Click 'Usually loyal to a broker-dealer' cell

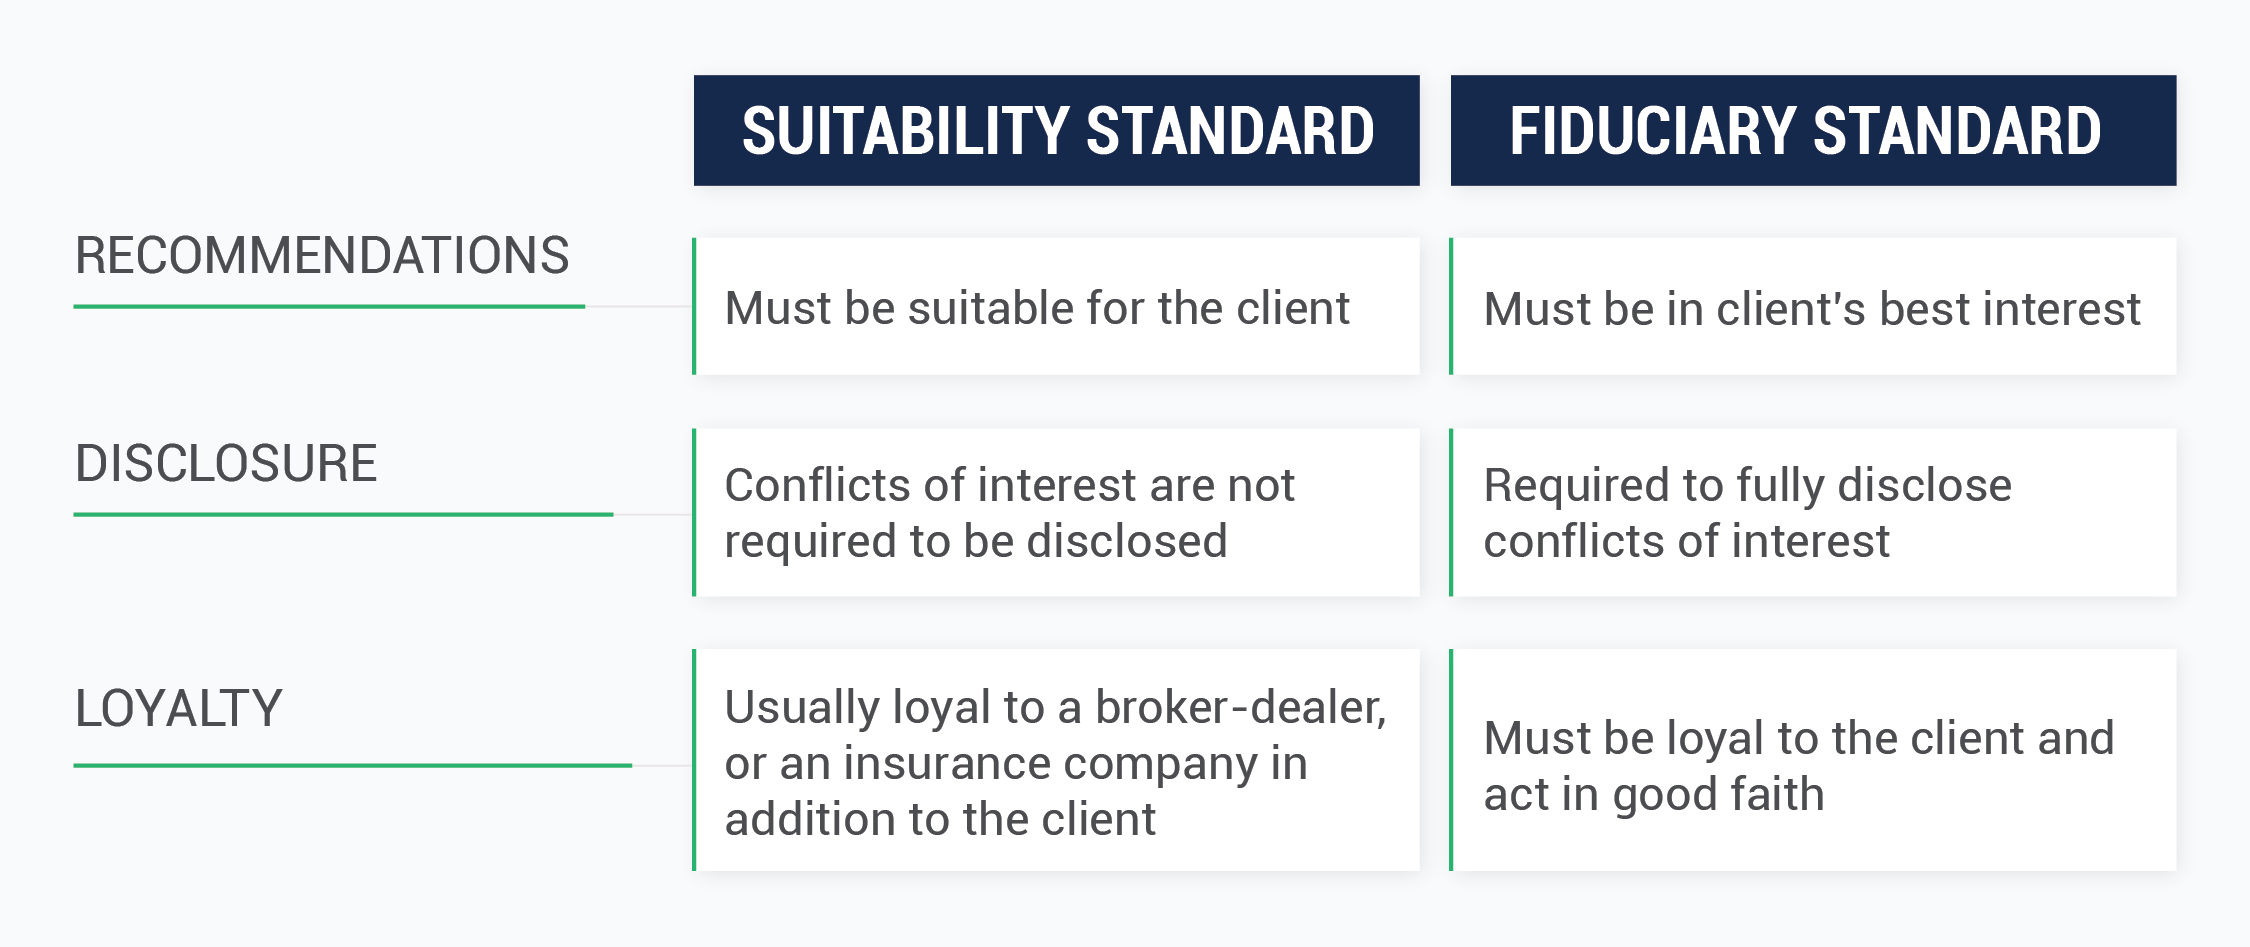coord(1056,760)
